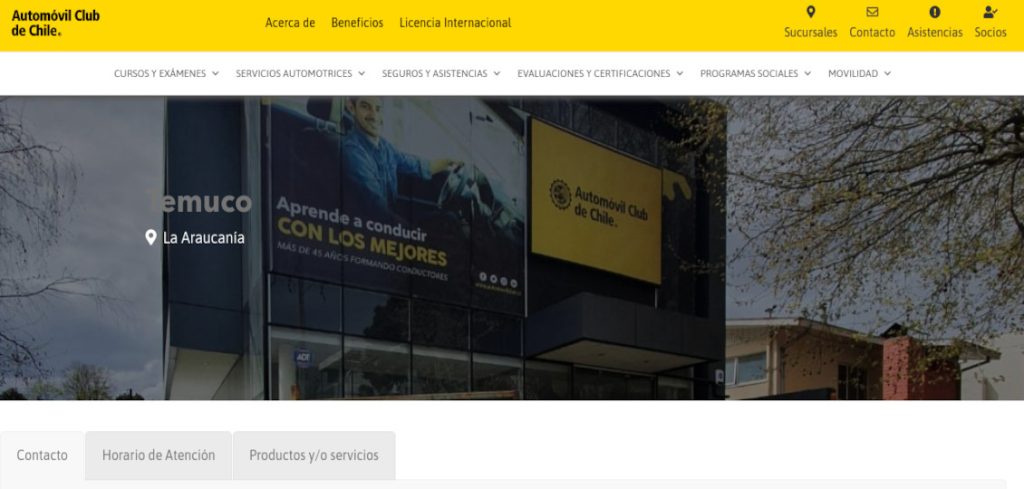
Task: Open the Evaluaciones y Certificaciones menu
Action: point(600,74)
